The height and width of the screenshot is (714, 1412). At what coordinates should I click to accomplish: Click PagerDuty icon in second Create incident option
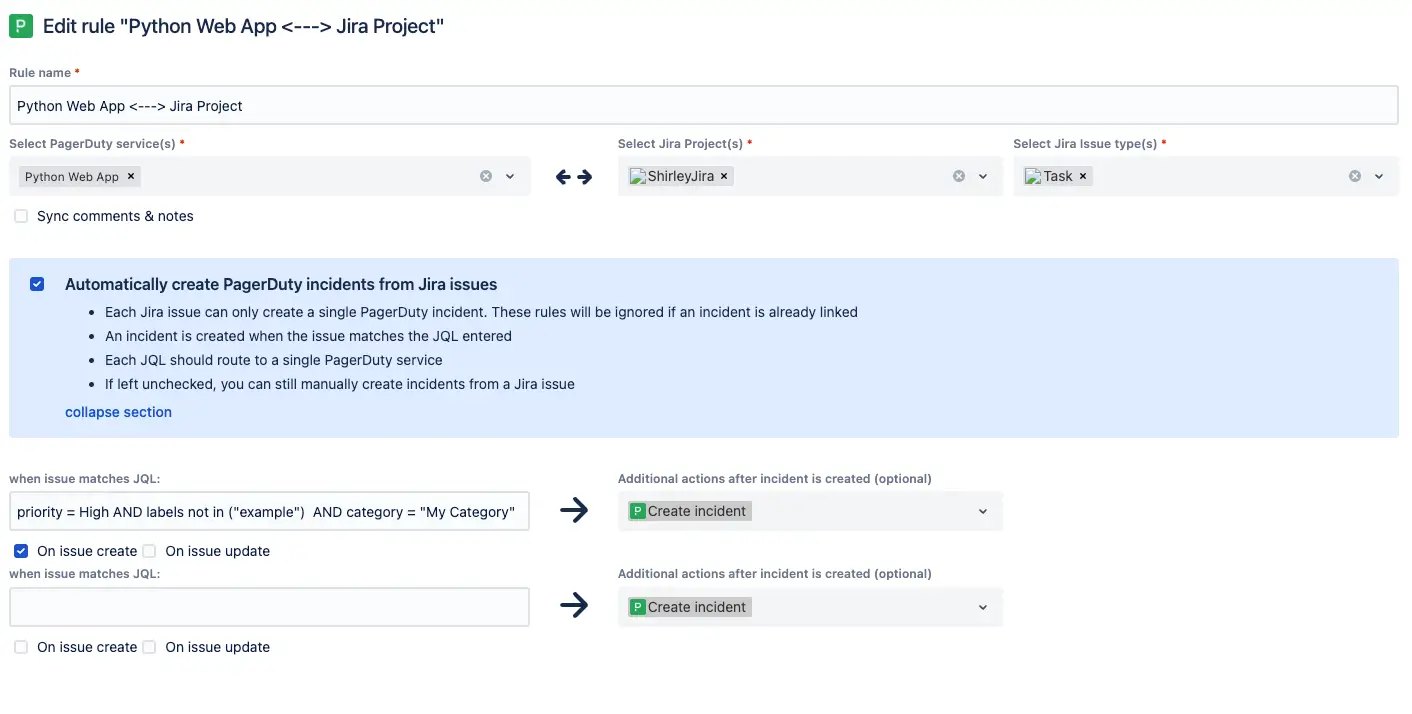[x=638, y=607]
